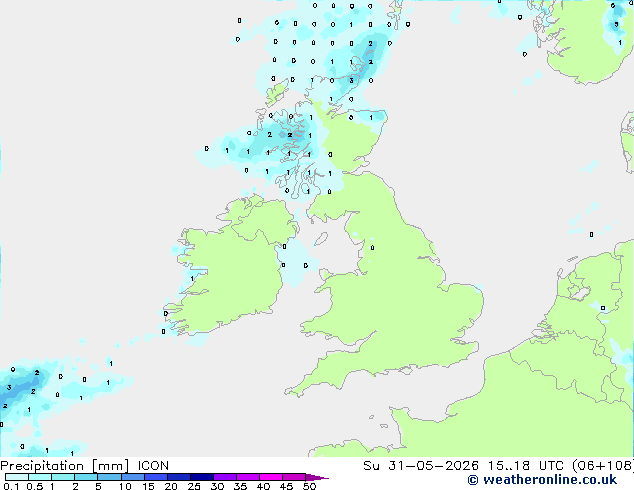Click the 'Su 31-05-2026' date text
This screenshot has height=490, width=634.
tap(421, 466)
